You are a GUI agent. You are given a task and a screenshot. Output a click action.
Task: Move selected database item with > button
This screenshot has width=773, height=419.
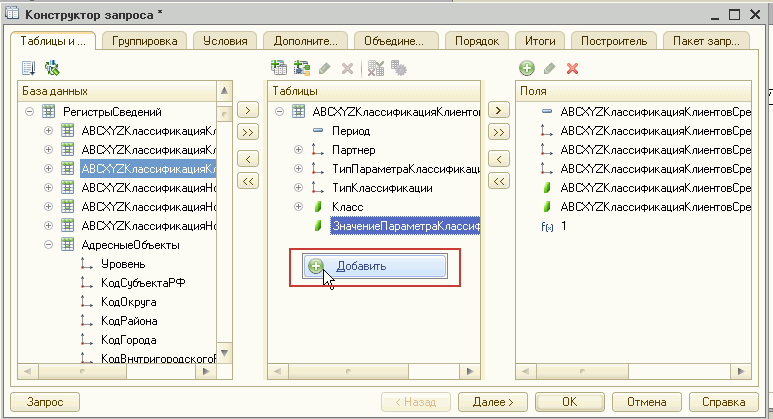[248, 110]
